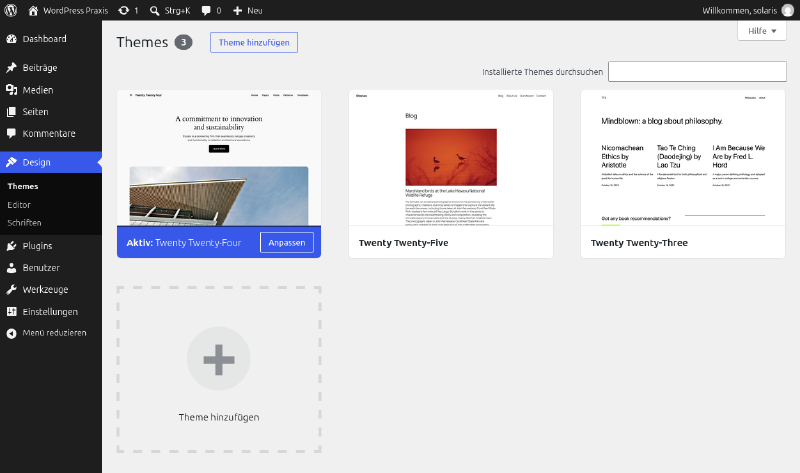Open Seiten menu item
Image resolution: width=800 pixels, height=473 pixels.
pyautogui.click(x=51, y=112)
